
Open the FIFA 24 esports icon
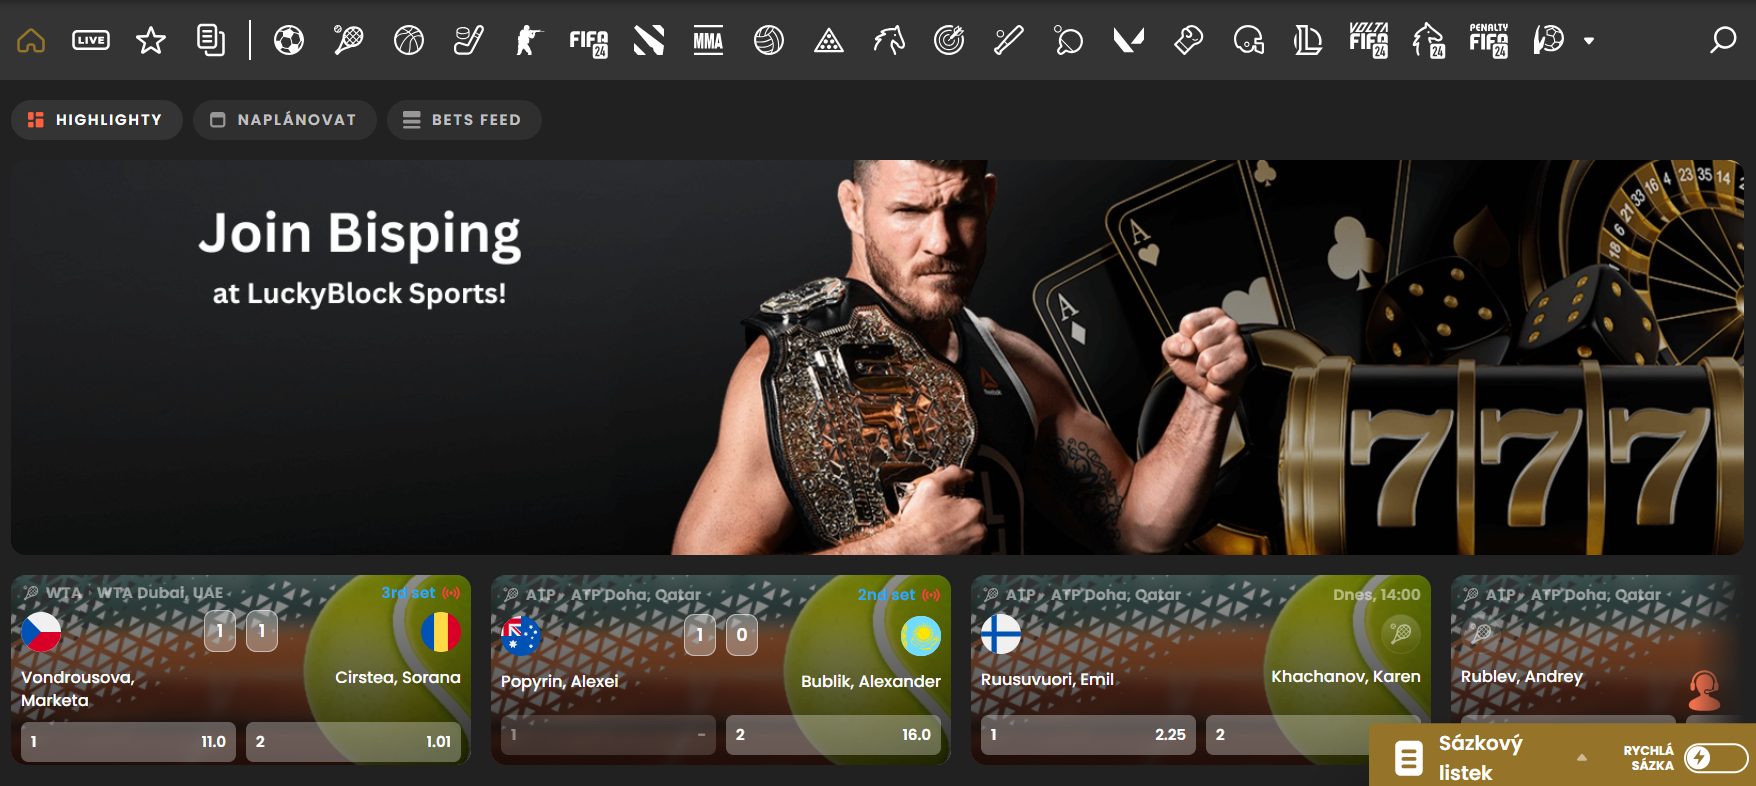pos(589,41)
